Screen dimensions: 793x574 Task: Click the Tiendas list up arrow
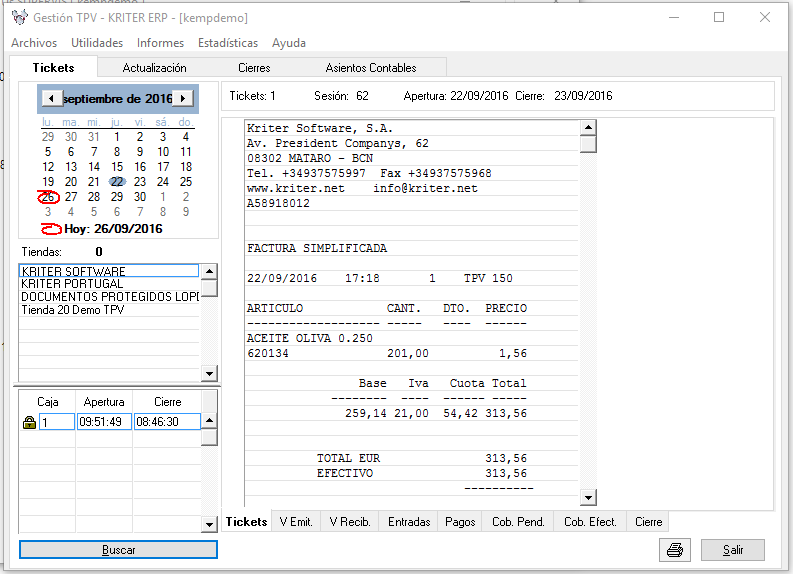pyautogui.click(x=209, y=272)
